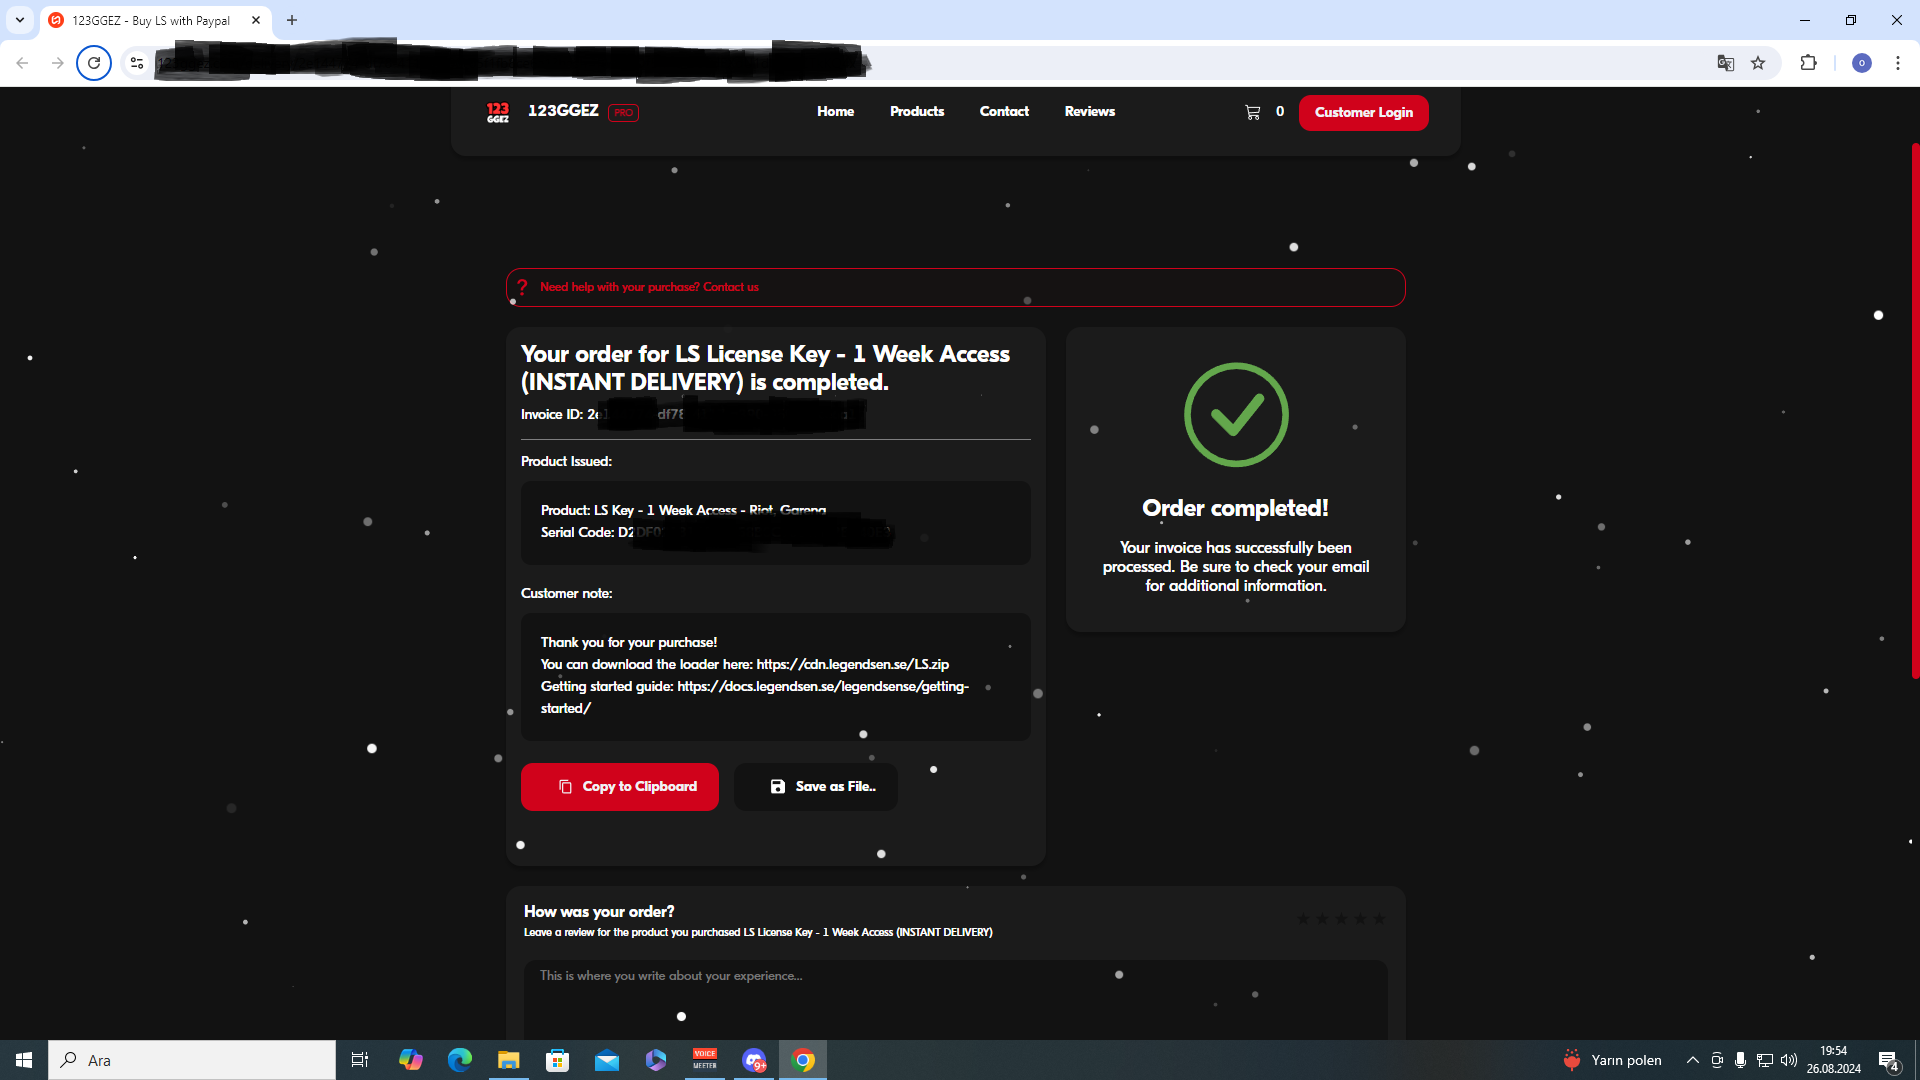Open Voicemeeter from the taskbar
Screen dimensions: 1920x1080
pyautogui.click(x=705, y=1060)
